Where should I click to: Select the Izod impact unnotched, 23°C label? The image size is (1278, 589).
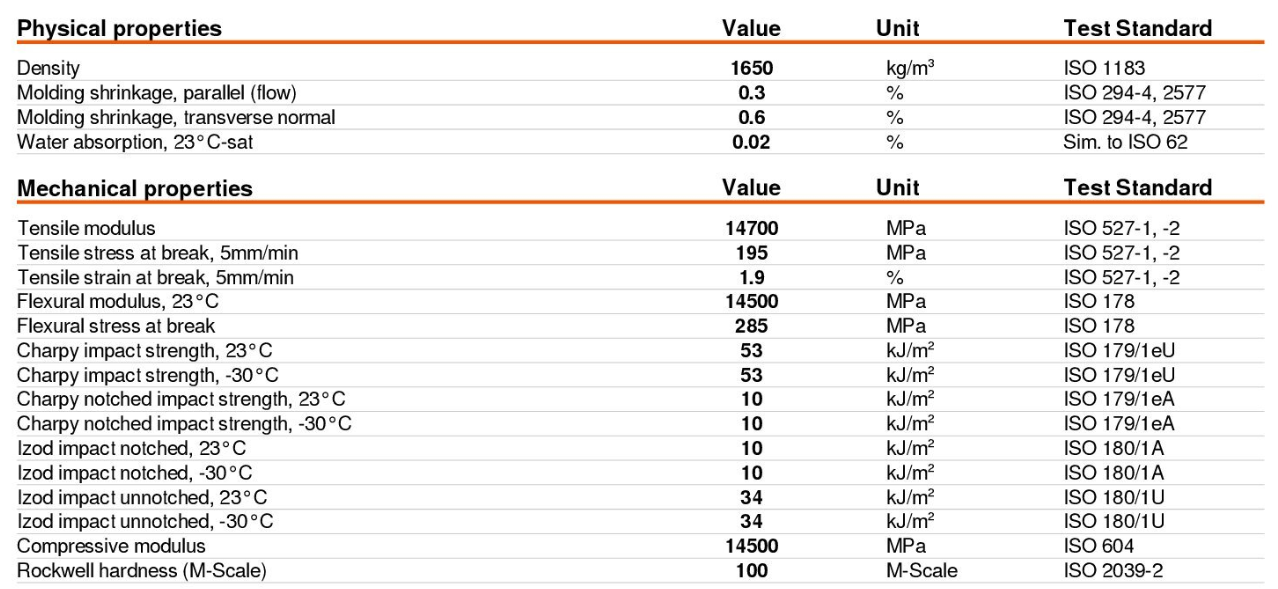pyautogui.click(x=142, y=497)
